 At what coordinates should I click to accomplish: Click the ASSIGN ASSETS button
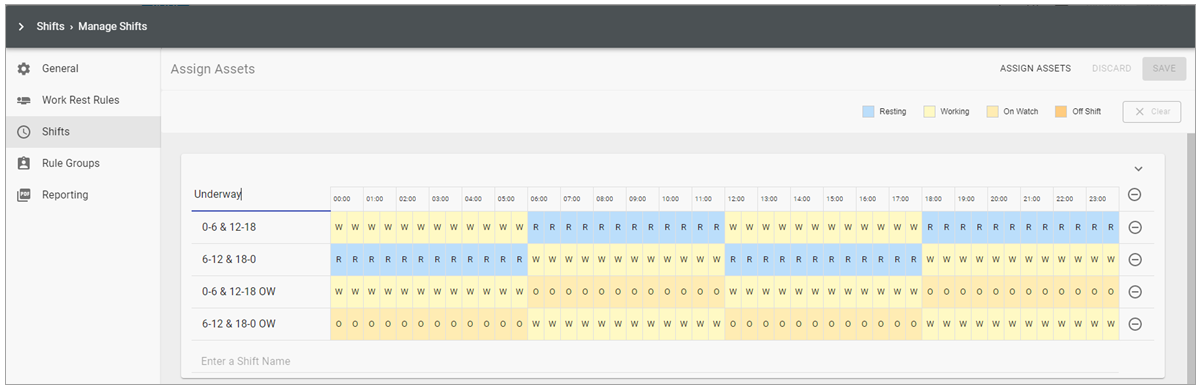click(x=1035, y=69)
